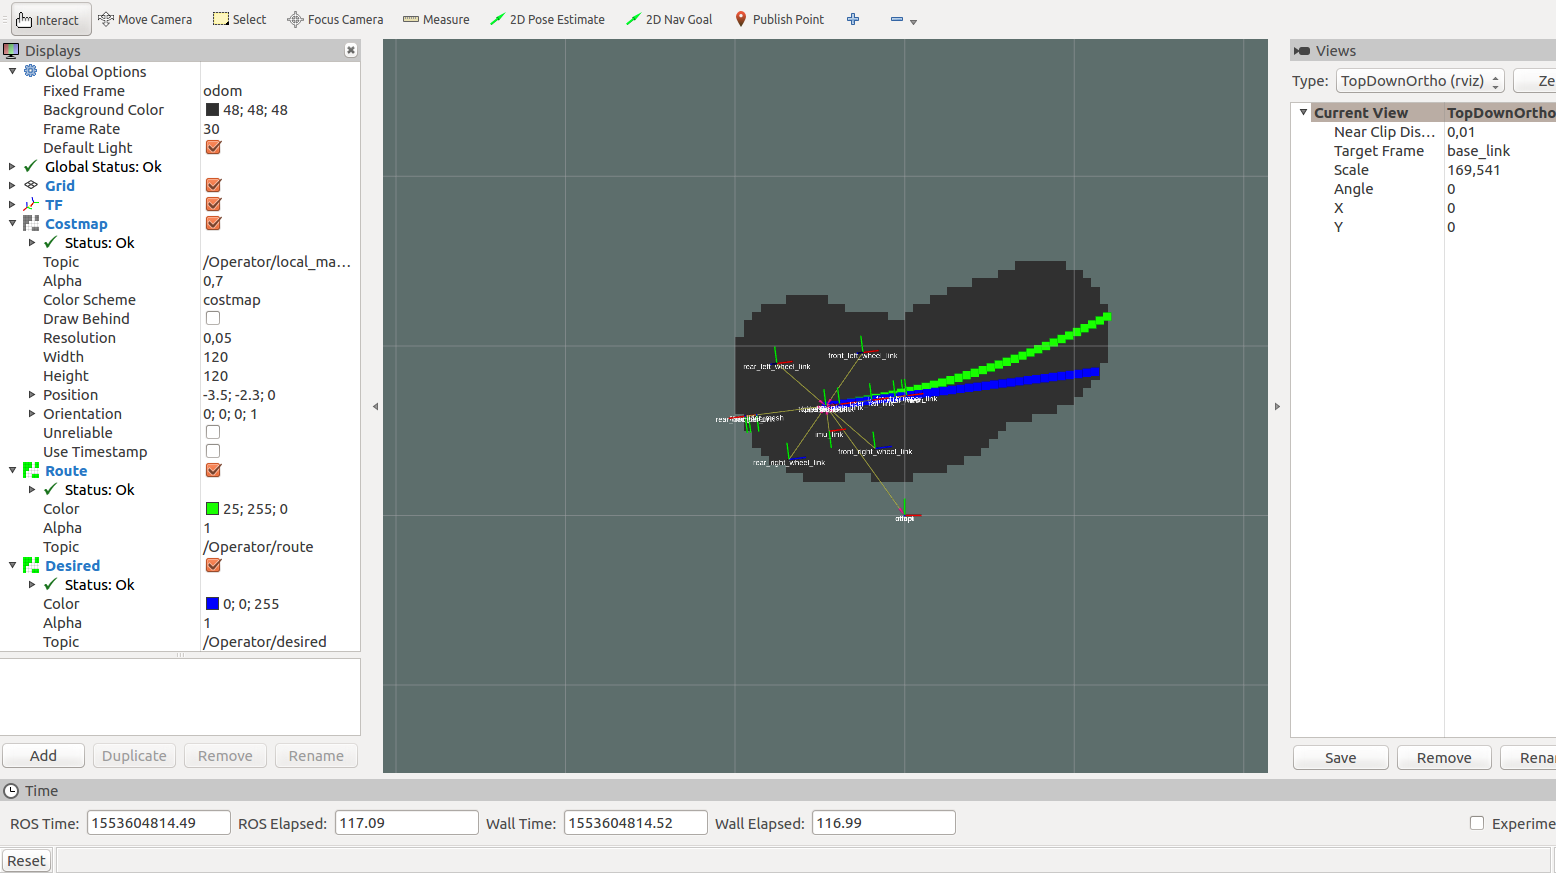Uncheck the Costmap display checkbox
Image resolution: width=1556 pixels, height=873 pixels.
213,223
